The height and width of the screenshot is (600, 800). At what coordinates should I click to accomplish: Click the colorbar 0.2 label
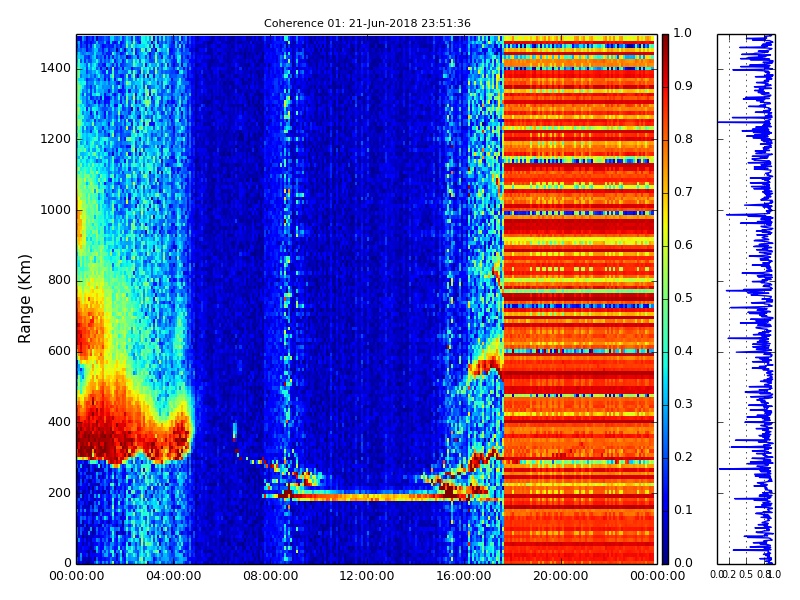pos(683,457)
